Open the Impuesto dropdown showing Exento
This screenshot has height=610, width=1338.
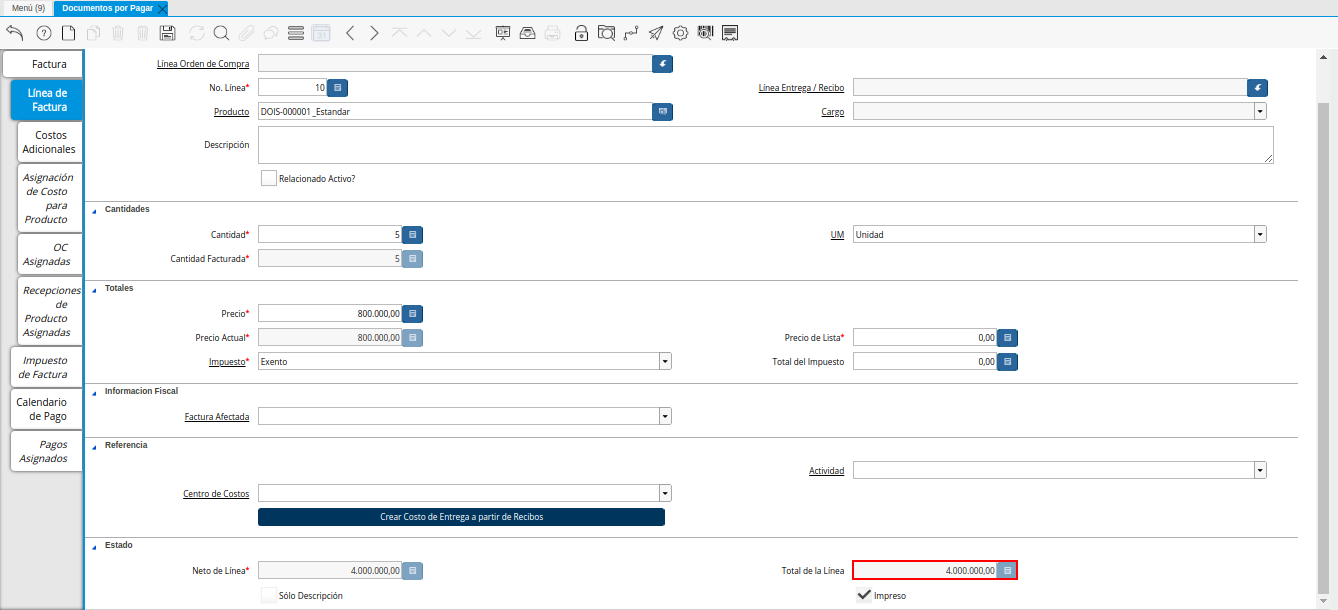point(464,361)
